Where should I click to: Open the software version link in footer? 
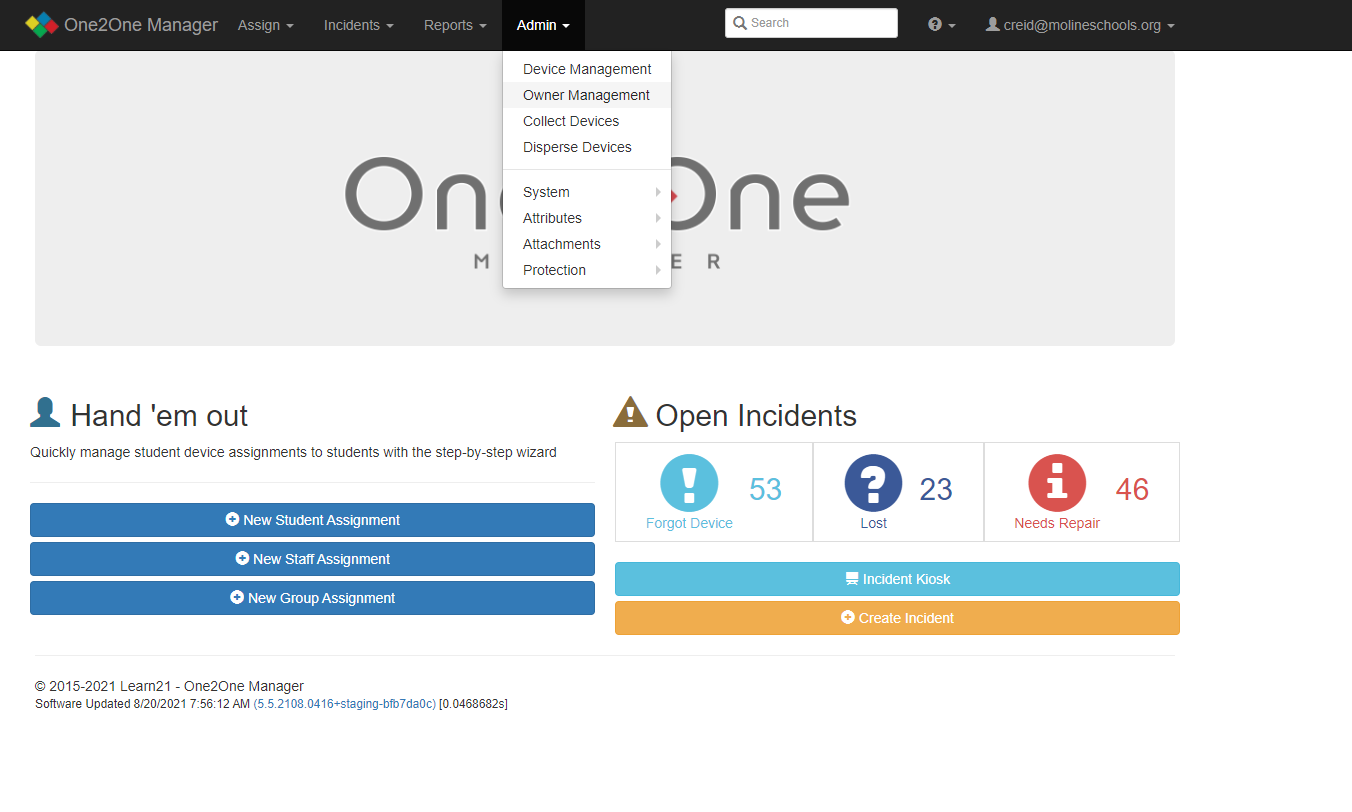pos(345,704)
